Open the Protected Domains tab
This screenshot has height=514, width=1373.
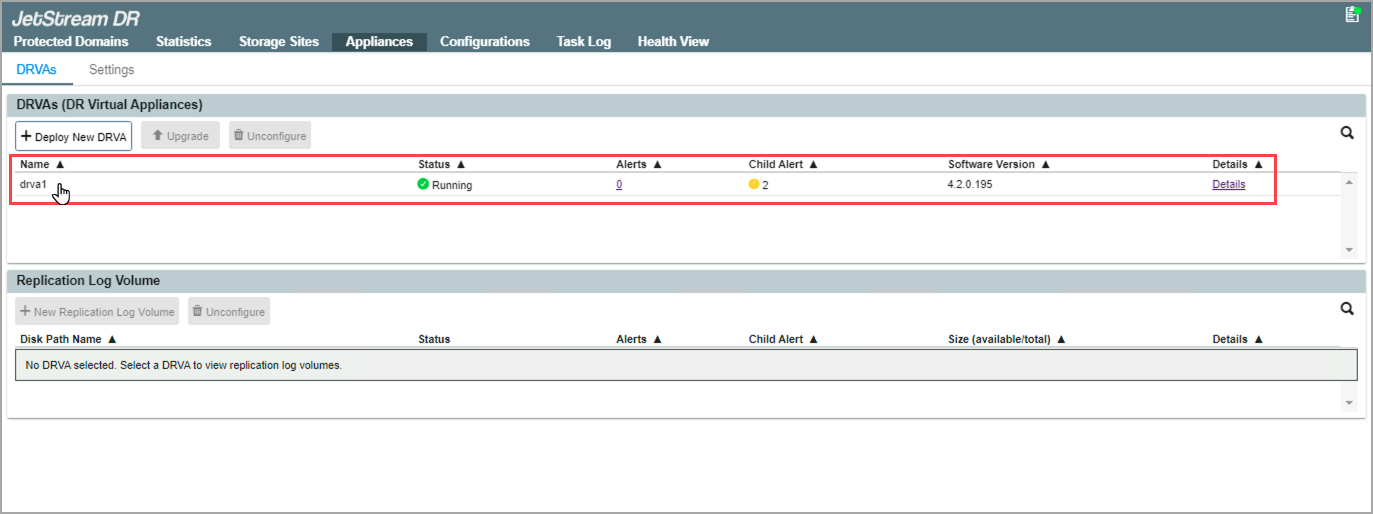tap(71, 42)
